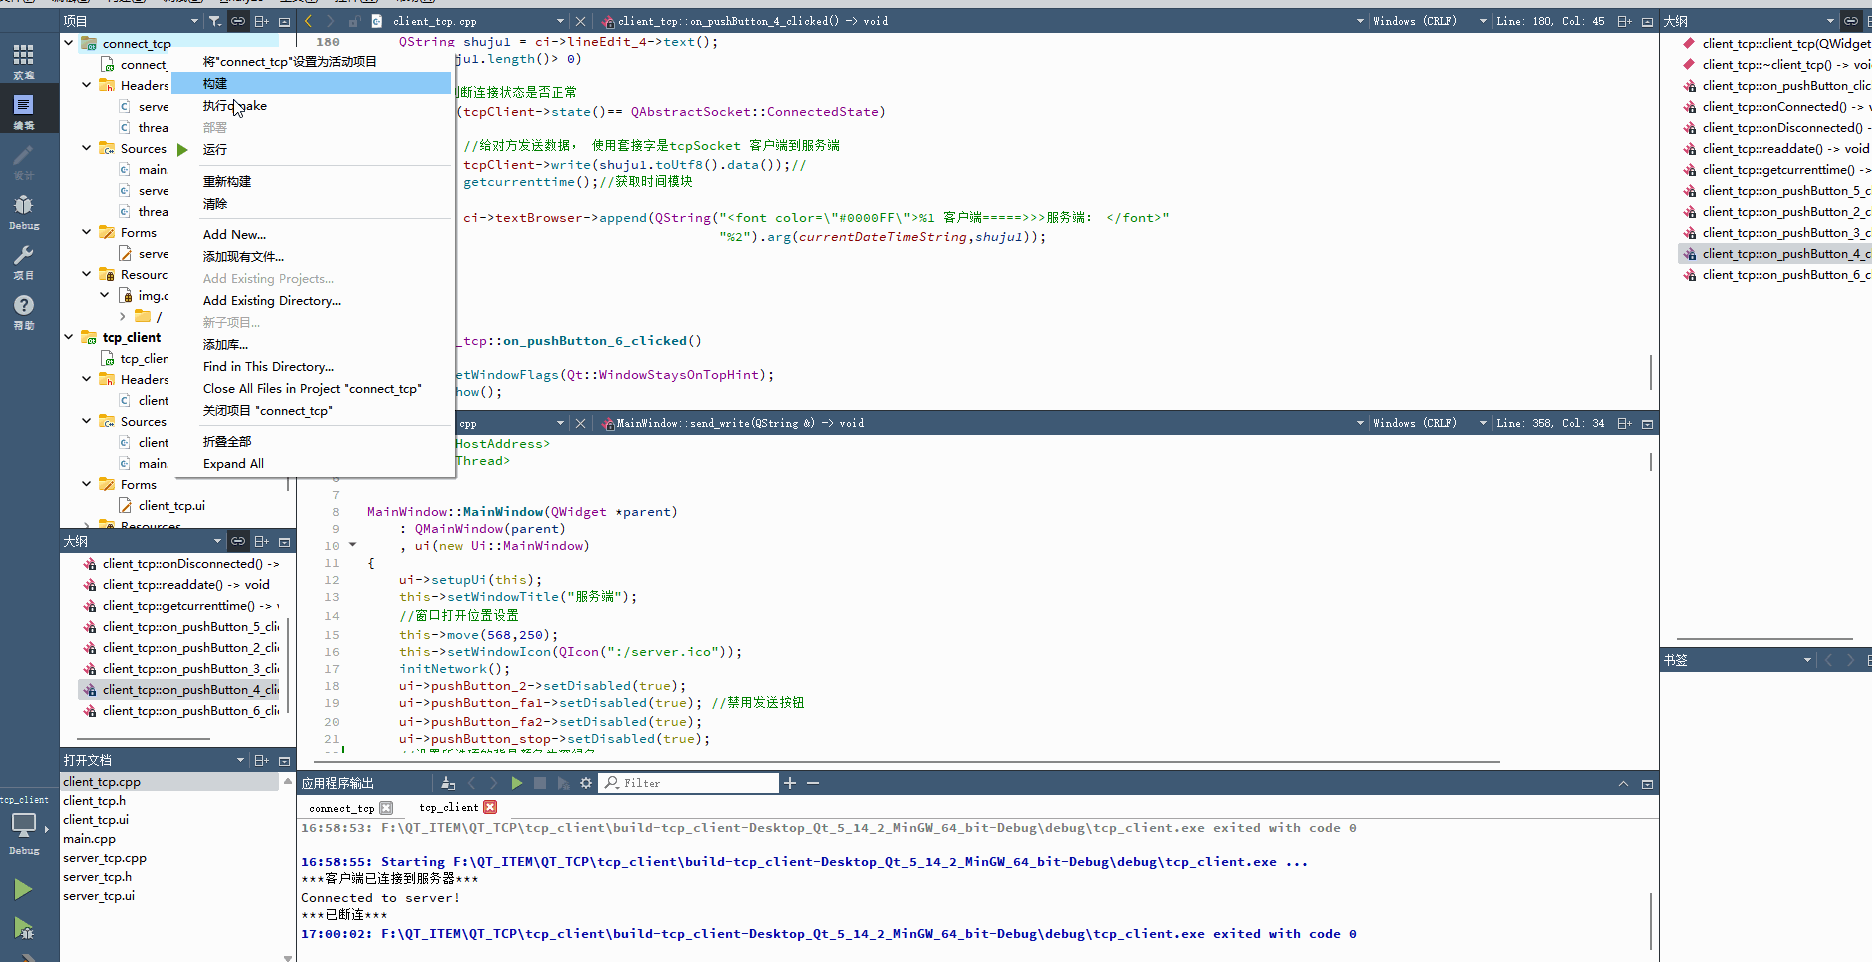The width and height of the screenshot is (1872, 962).
Task: Go forward in editor navigation history
Action: [331, 21]
